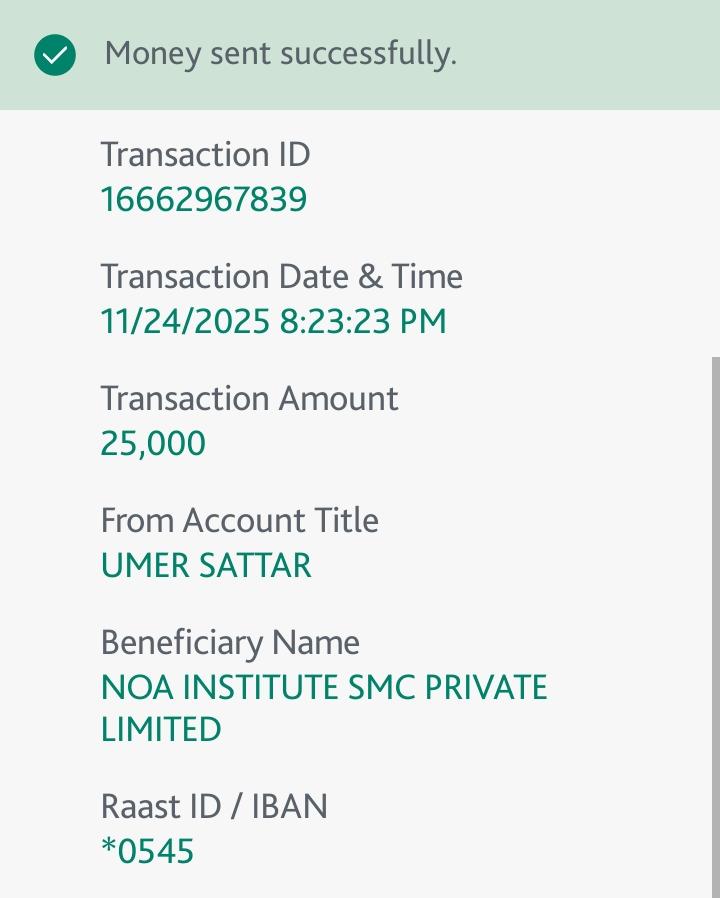The height and width of the screenshot is (898, 720).
Task: Select the Transaction Date & Time label
Action: tap(281, 277)
